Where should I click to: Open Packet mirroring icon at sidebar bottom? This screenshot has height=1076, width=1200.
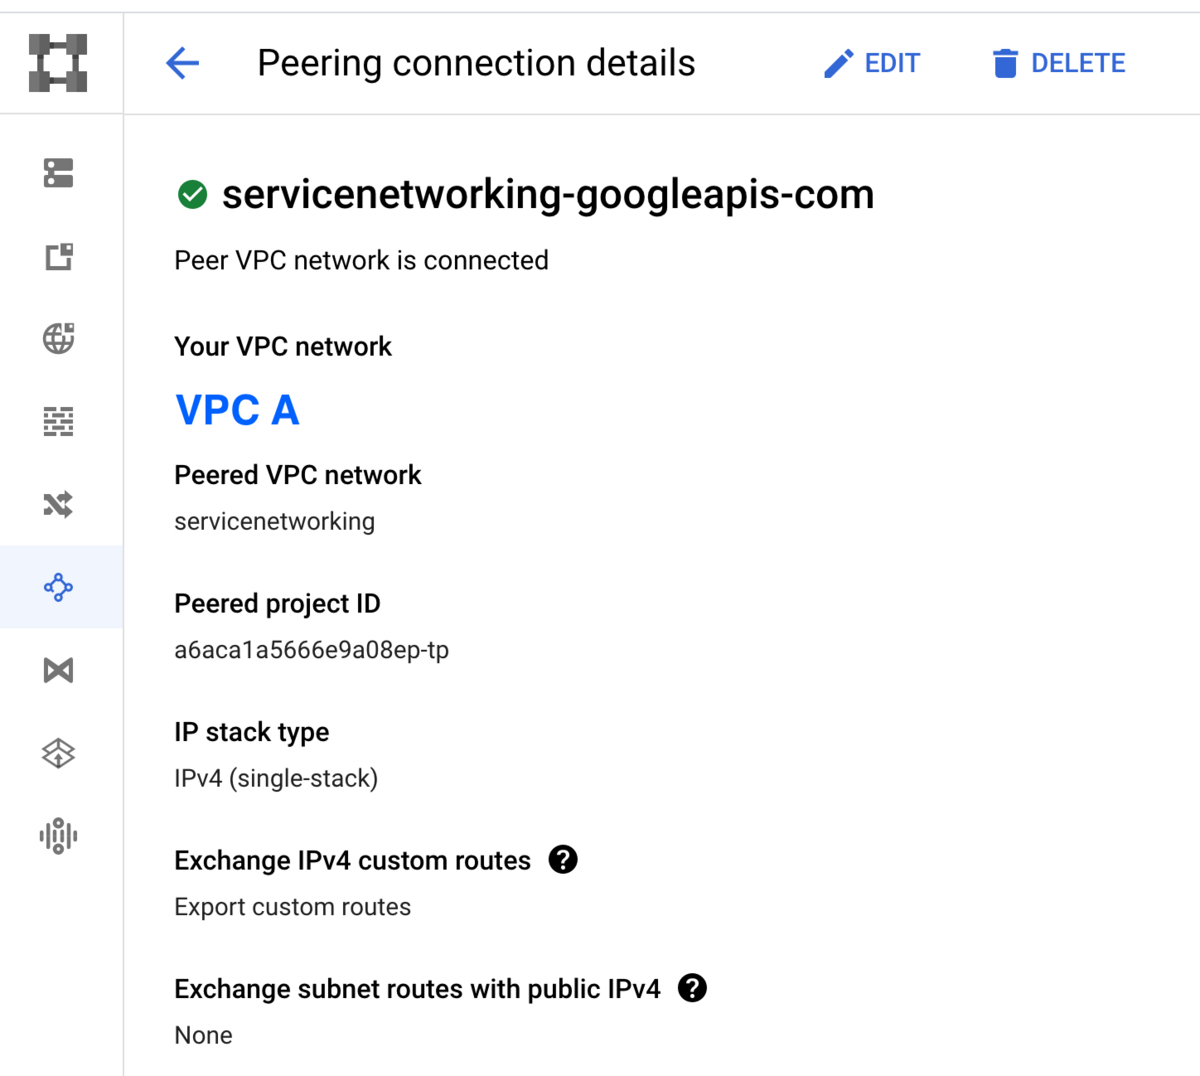tap(58, 836)
